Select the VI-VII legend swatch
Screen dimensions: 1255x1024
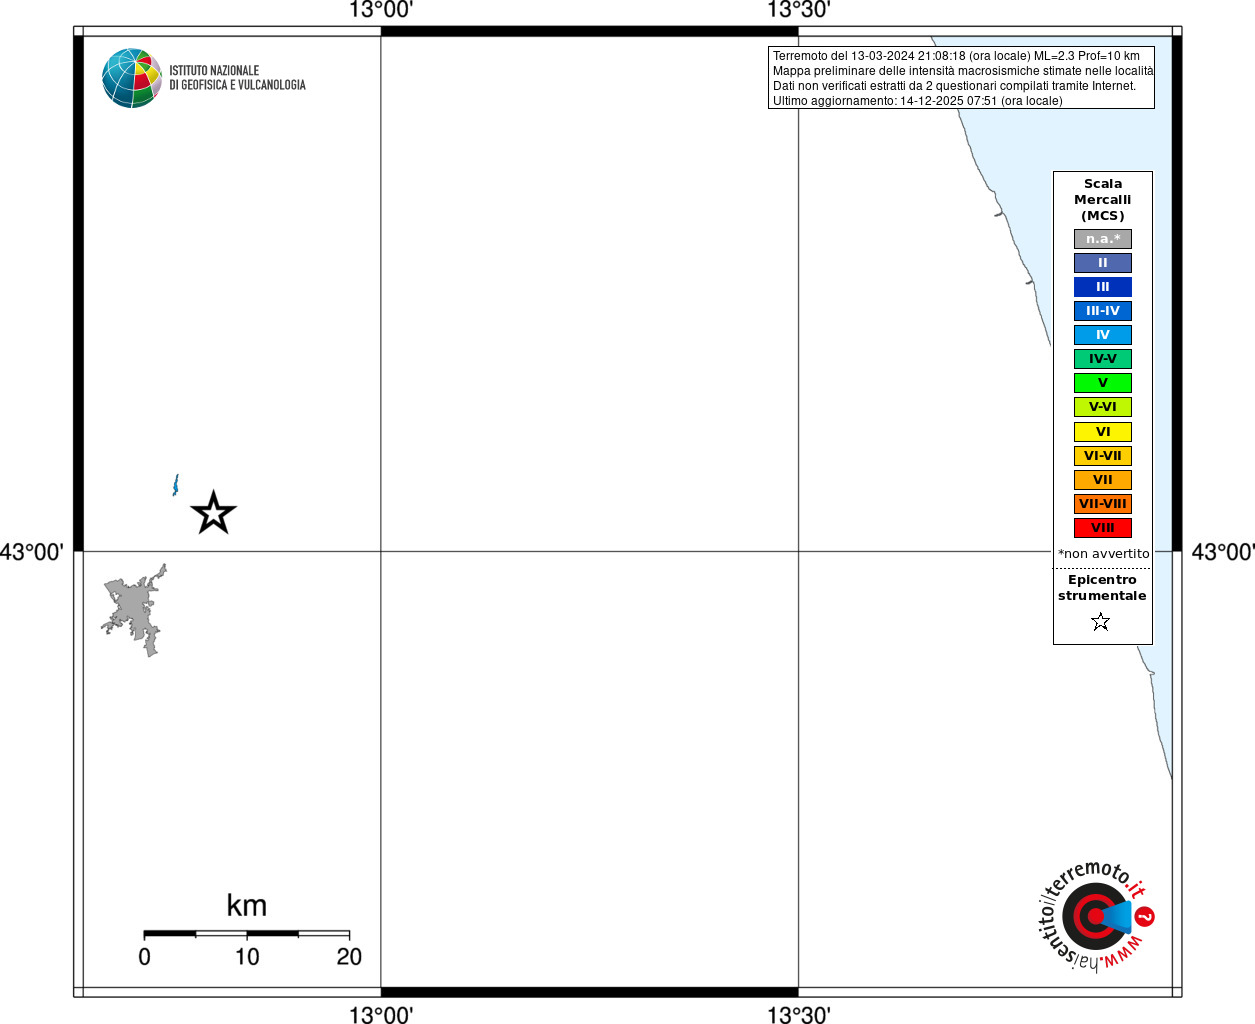pos(1103,456)
